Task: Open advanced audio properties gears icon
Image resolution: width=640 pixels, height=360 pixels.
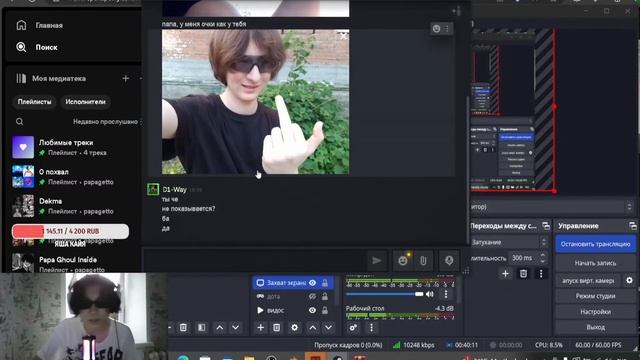Action: pyautogui.click(x=353, y=327)
